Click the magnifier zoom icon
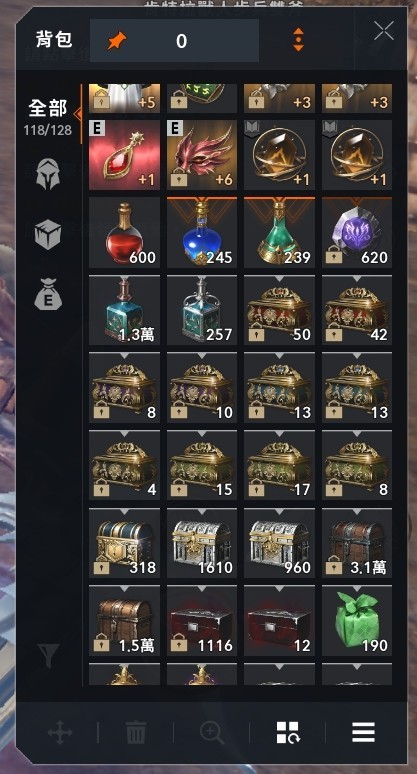Viewport: 417px width, 774px height. click(x=212, y=732)
